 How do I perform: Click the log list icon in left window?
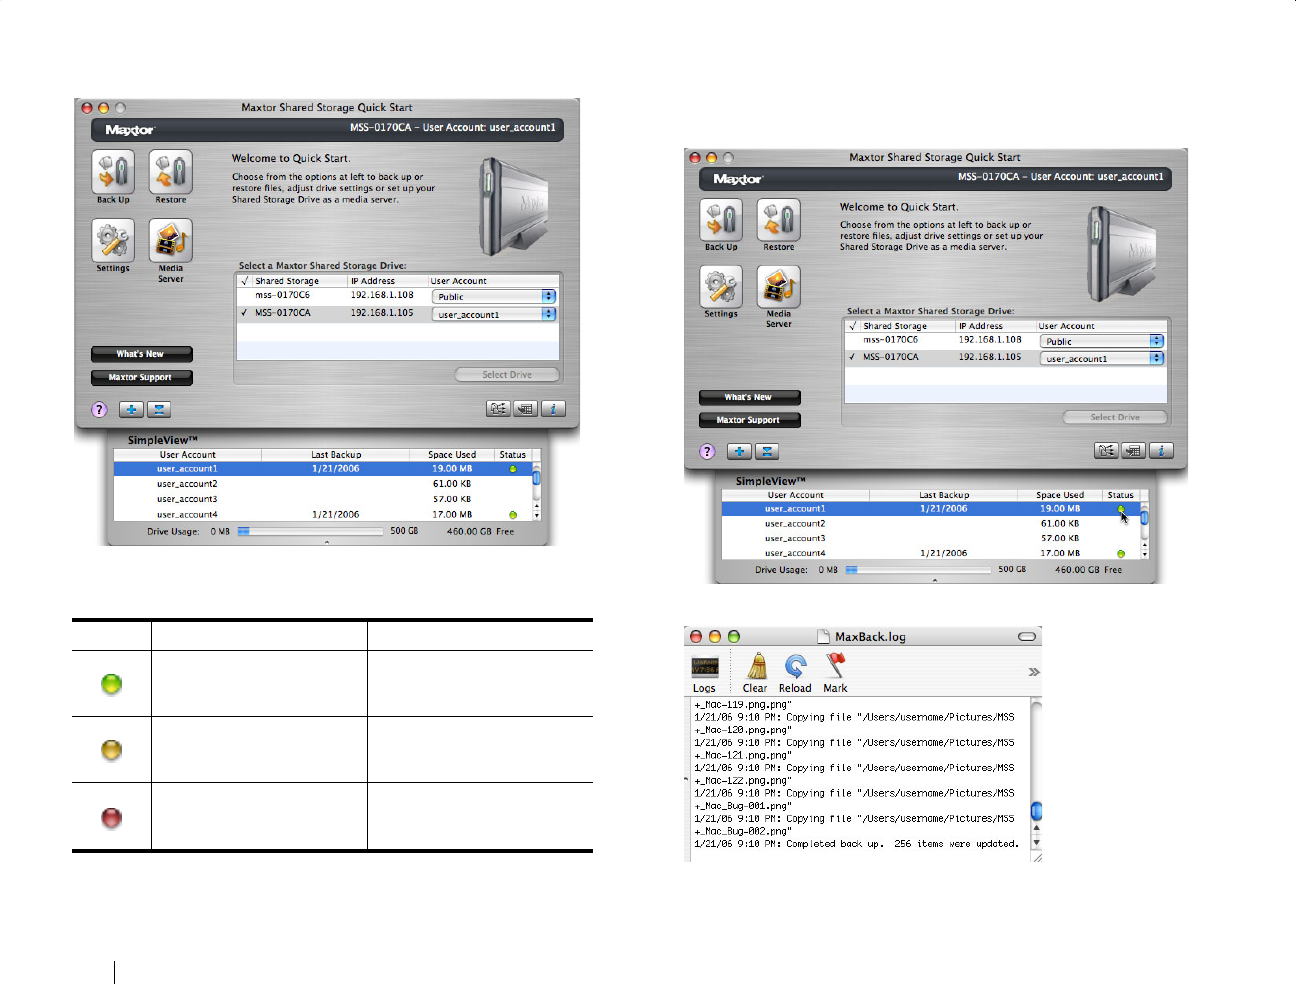[x=525, y=408]
